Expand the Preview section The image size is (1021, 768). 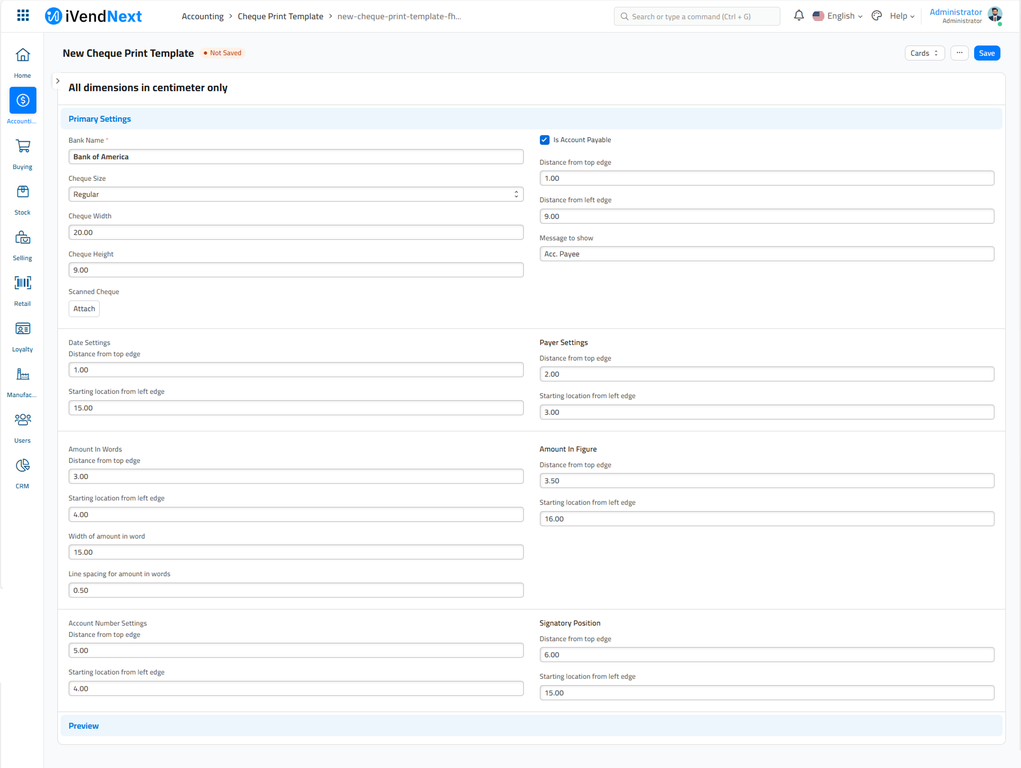click(84, 726)
